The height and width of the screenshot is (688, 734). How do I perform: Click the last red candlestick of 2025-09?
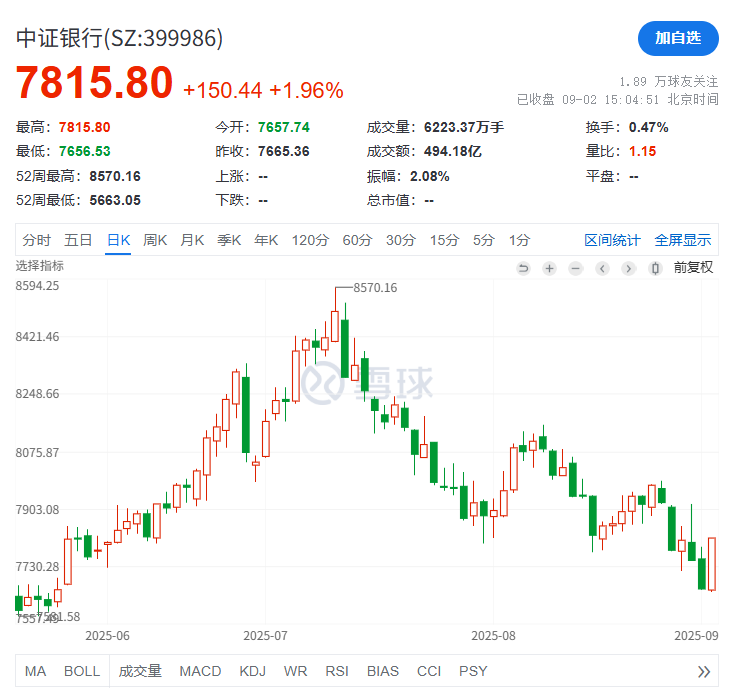(712, 564)
